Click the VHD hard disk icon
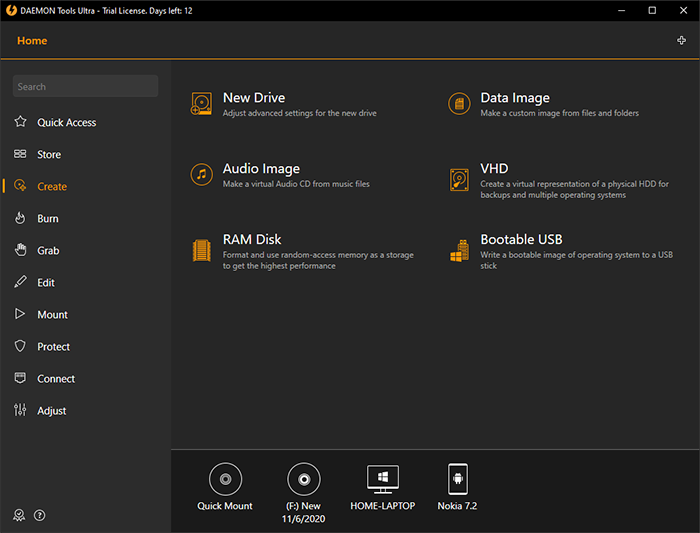This screenshot has height=533, width=700. pyautogui.click(x=459, y=180)
